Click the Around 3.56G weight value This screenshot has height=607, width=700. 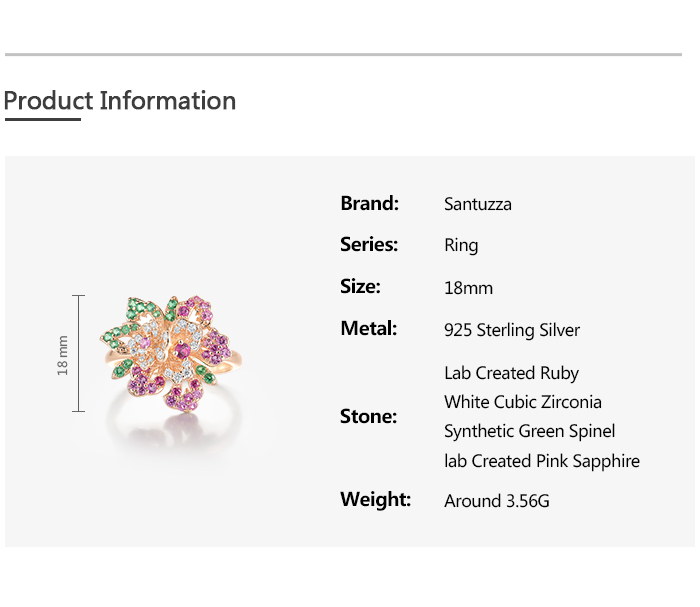497,501
